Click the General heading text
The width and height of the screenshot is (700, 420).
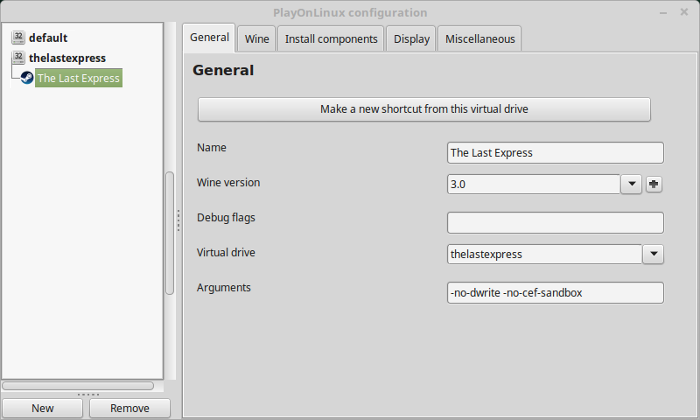(223, 70)
